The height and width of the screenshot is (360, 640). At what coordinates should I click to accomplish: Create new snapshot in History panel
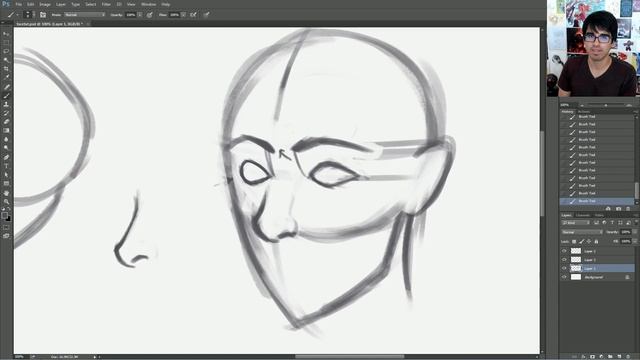pyautogui.click(x=618, y=209)
